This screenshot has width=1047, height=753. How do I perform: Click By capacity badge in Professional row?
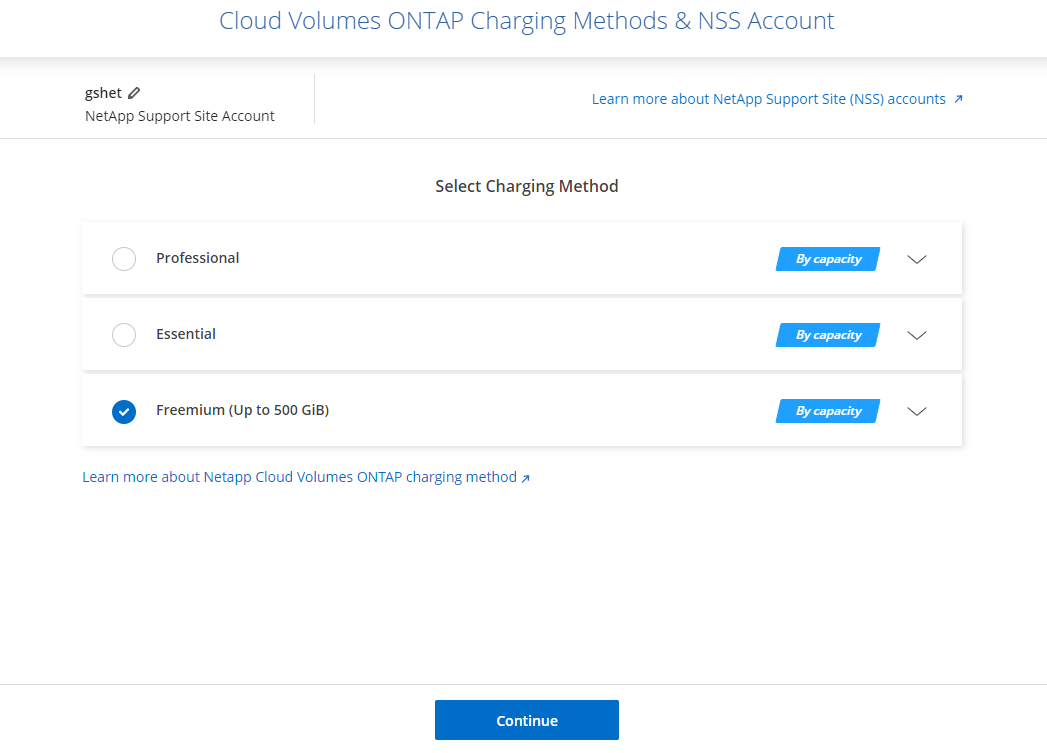click(828, 259)
